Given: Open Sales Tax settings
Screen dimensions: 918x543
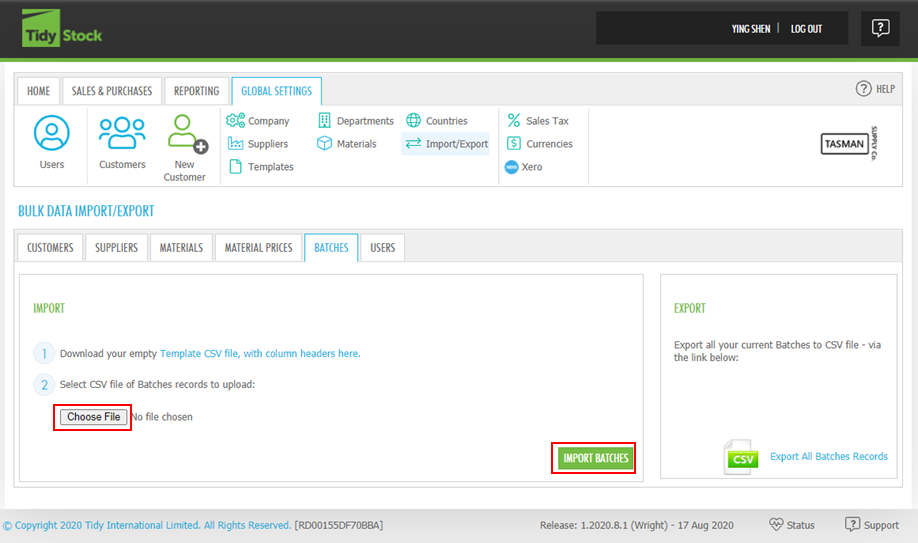Looking at the screenshot, I should pos(538,121).
